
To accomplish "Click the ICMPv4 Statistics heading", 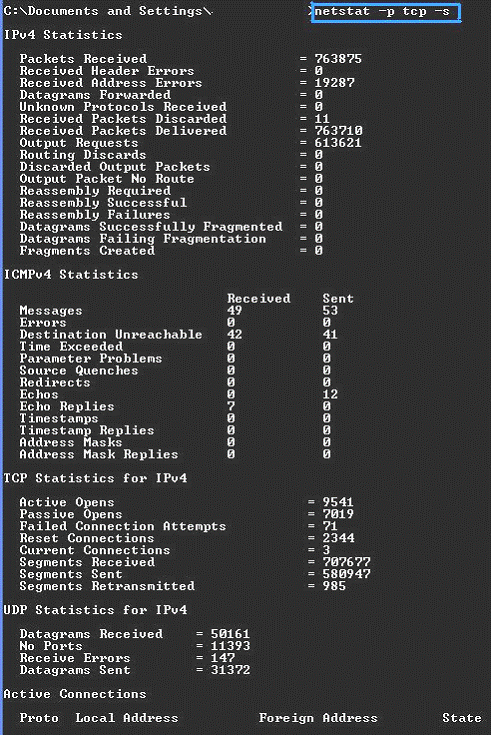I will (x=71, y=275).
